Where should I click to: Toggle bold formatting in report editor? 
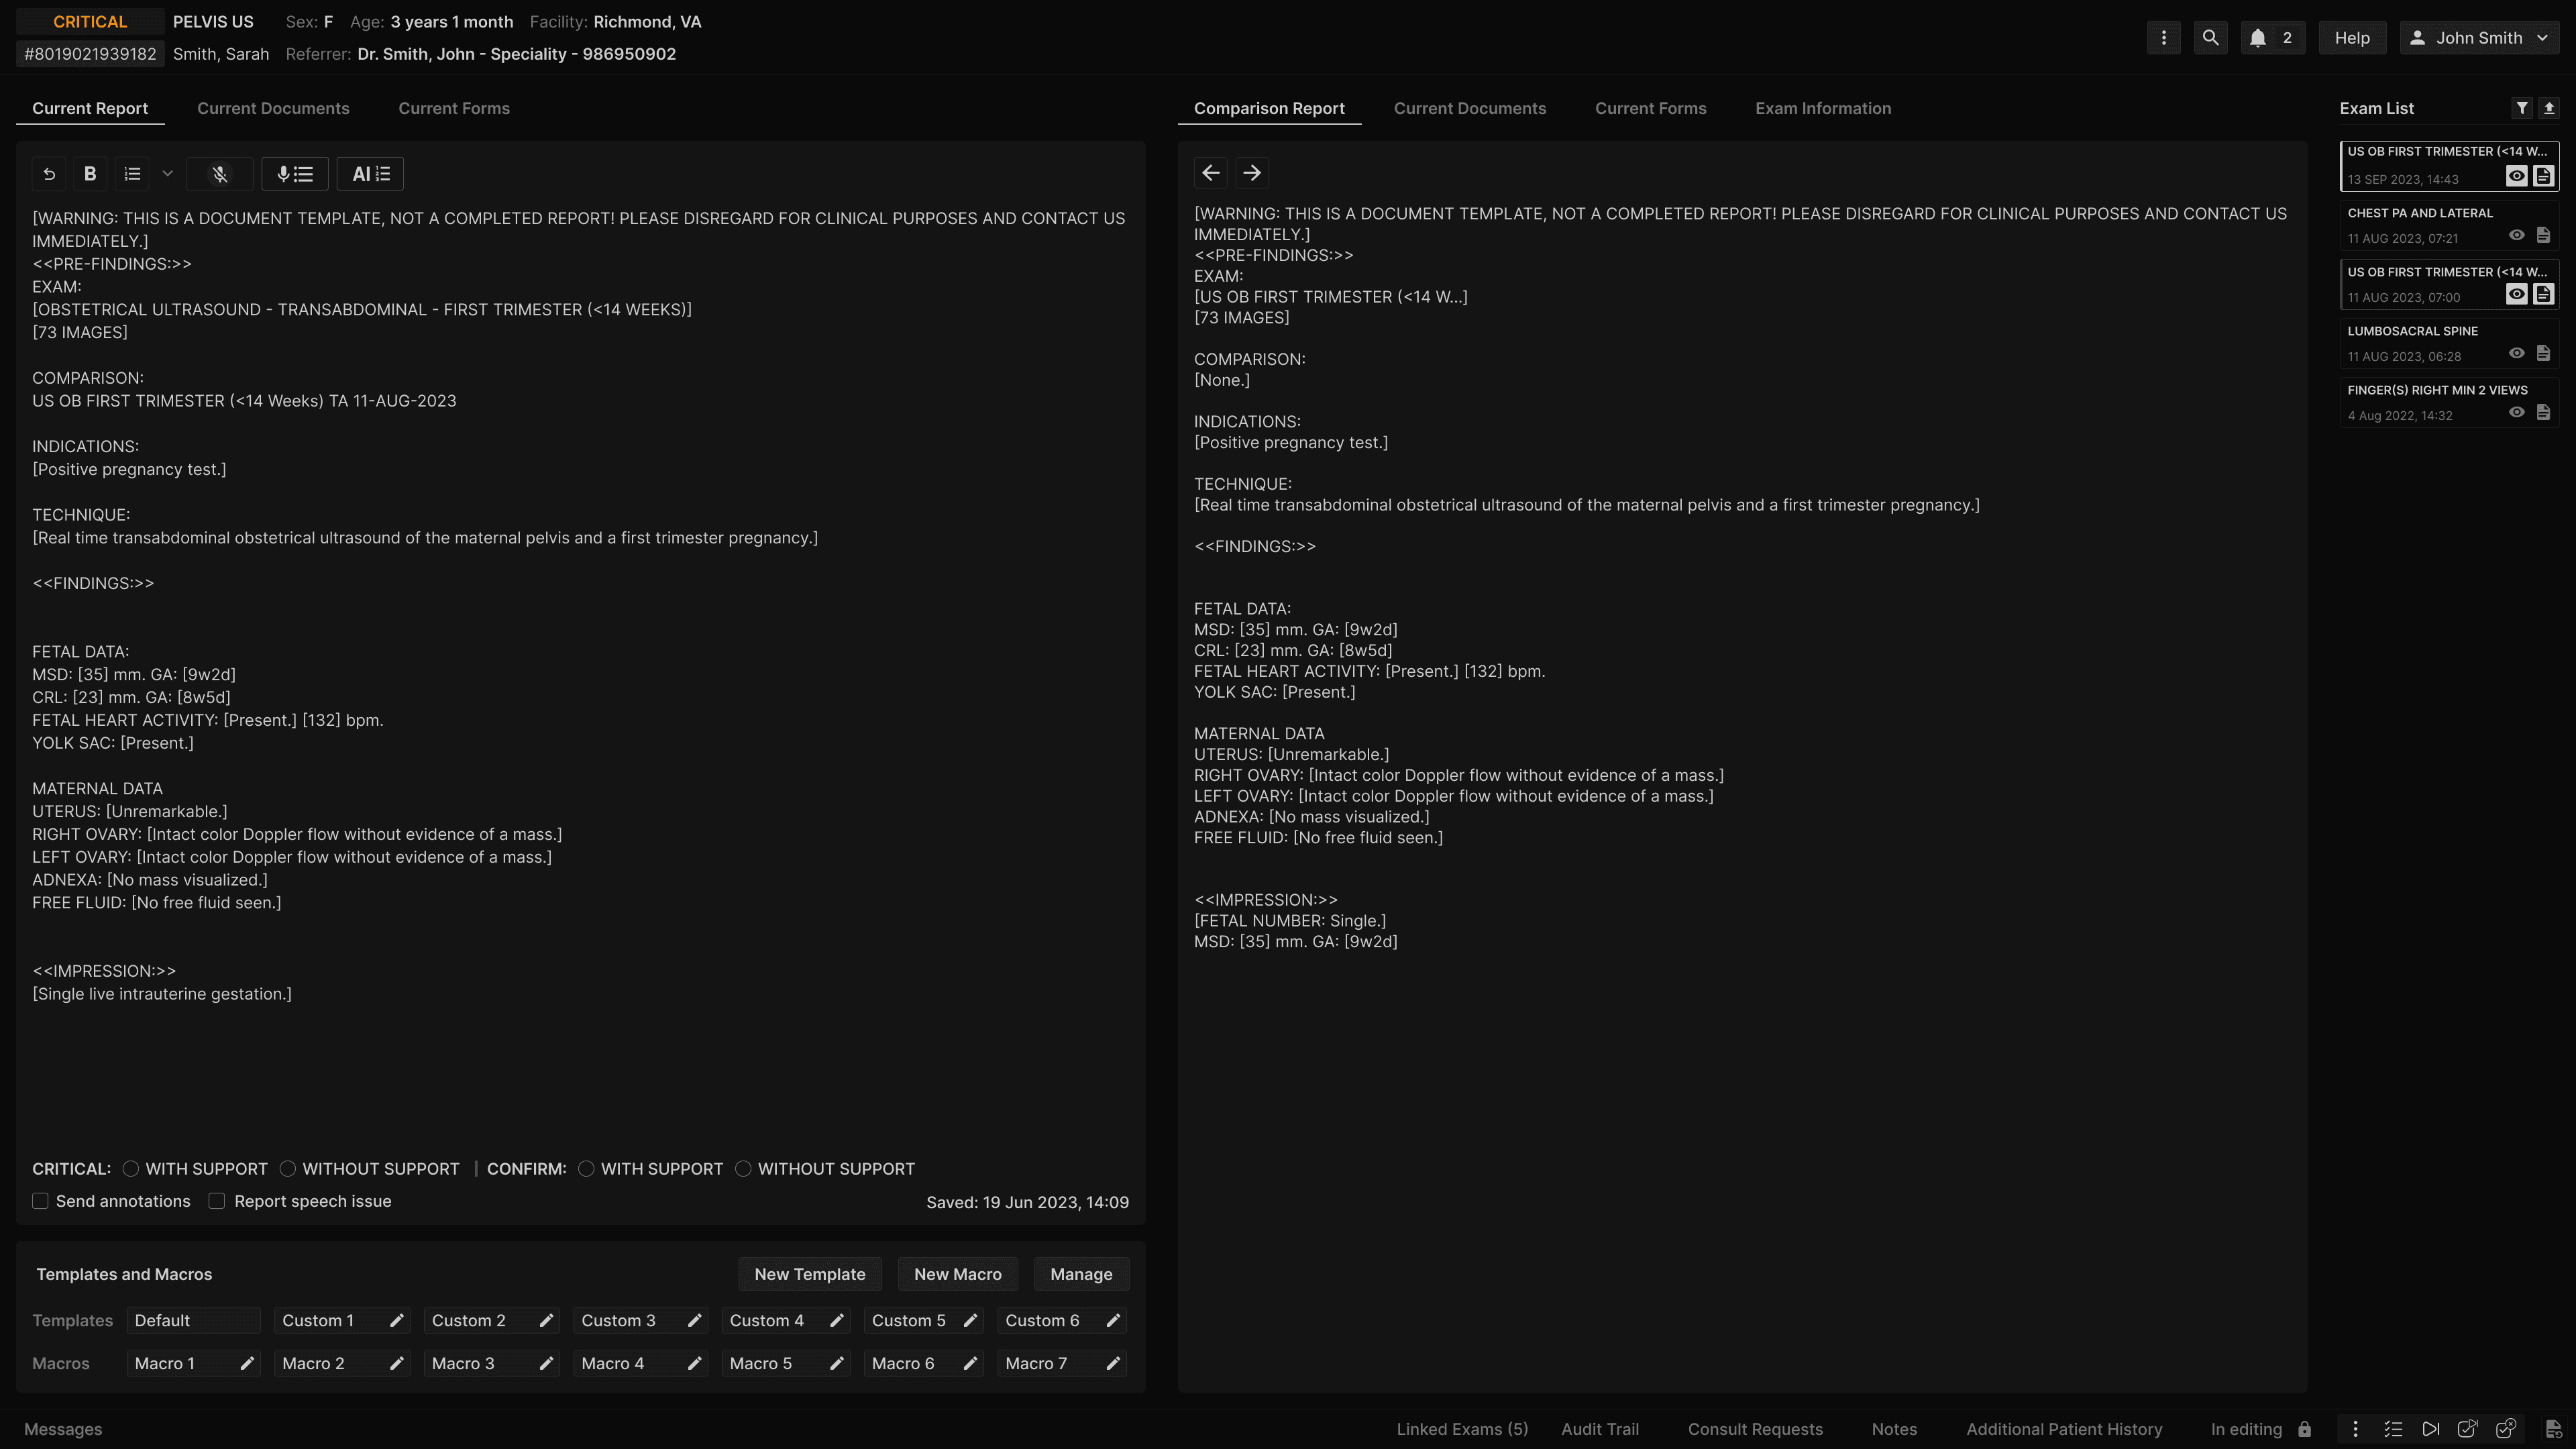pyautogui.click(x=90, y=174)
